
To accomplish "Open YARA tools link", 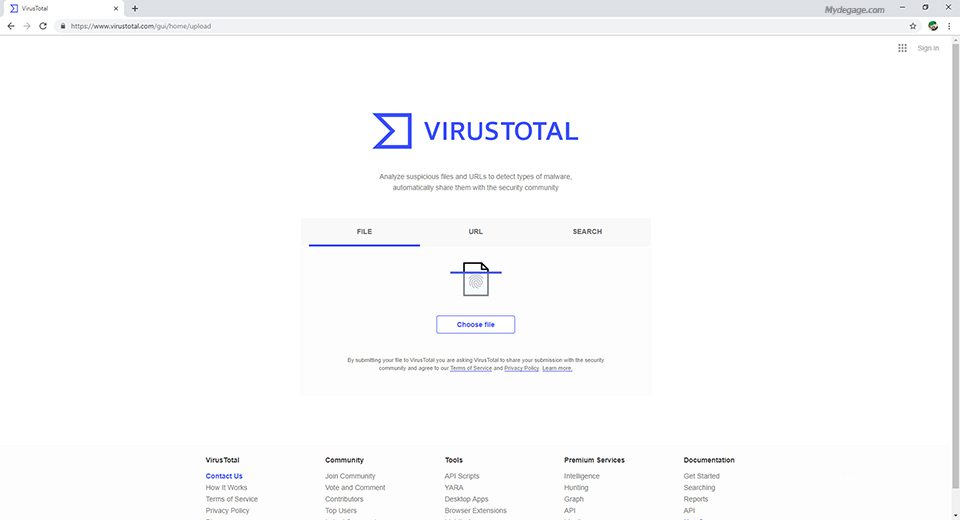I will [x=454, y=488].
